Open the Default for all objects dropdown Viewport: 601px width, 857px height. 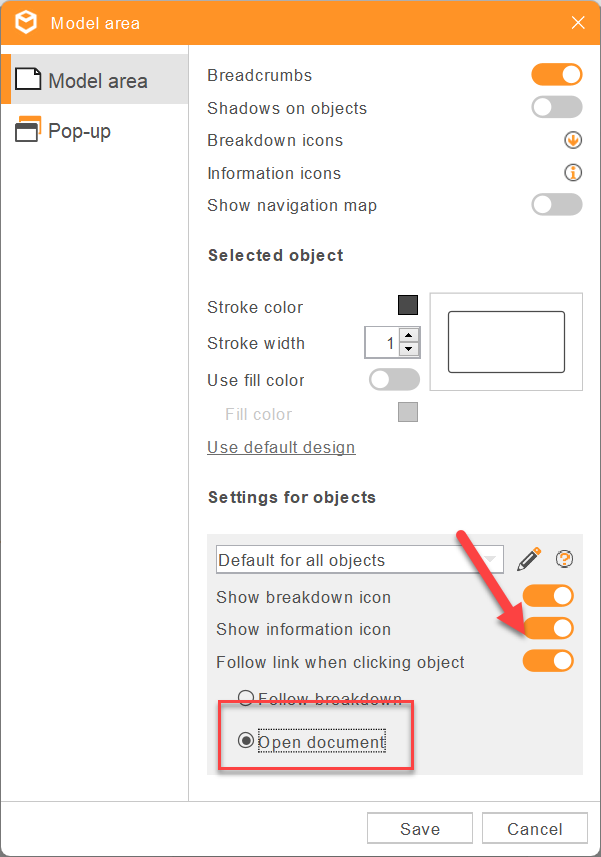point(360,559)
